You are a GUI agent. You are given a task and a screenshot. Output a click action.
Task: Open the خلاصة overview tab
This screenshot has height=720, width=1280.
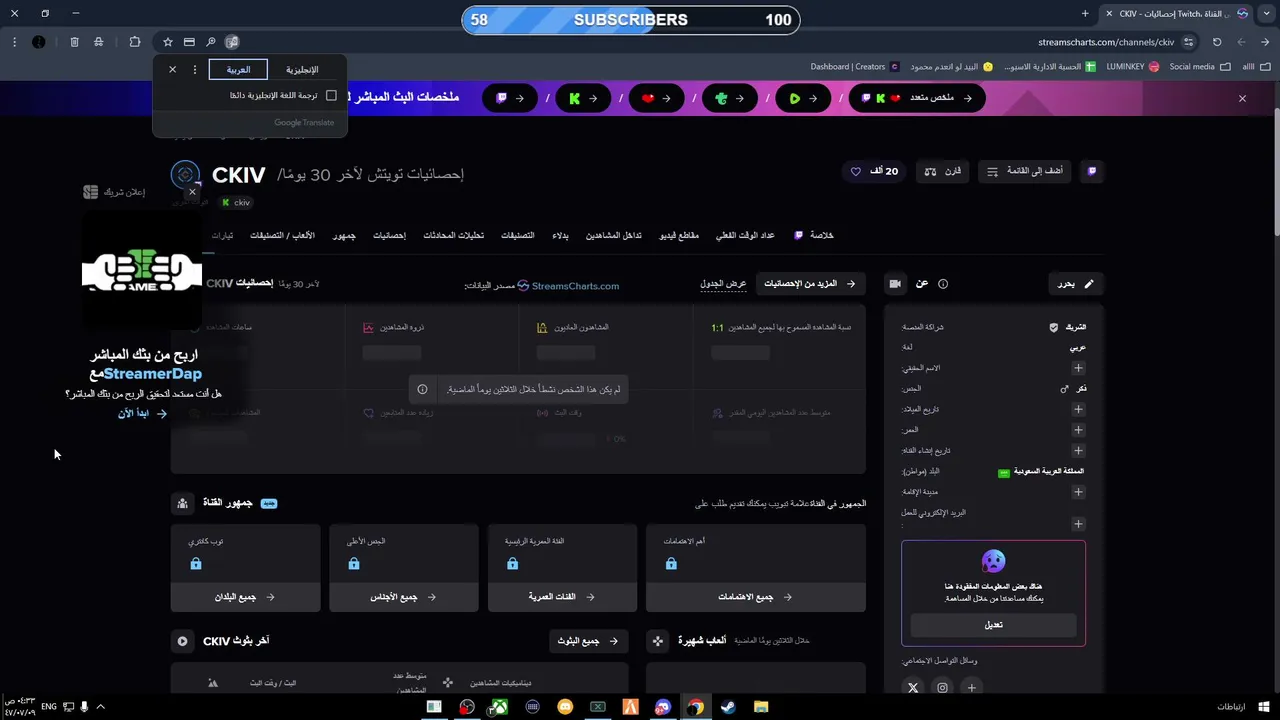814,235
